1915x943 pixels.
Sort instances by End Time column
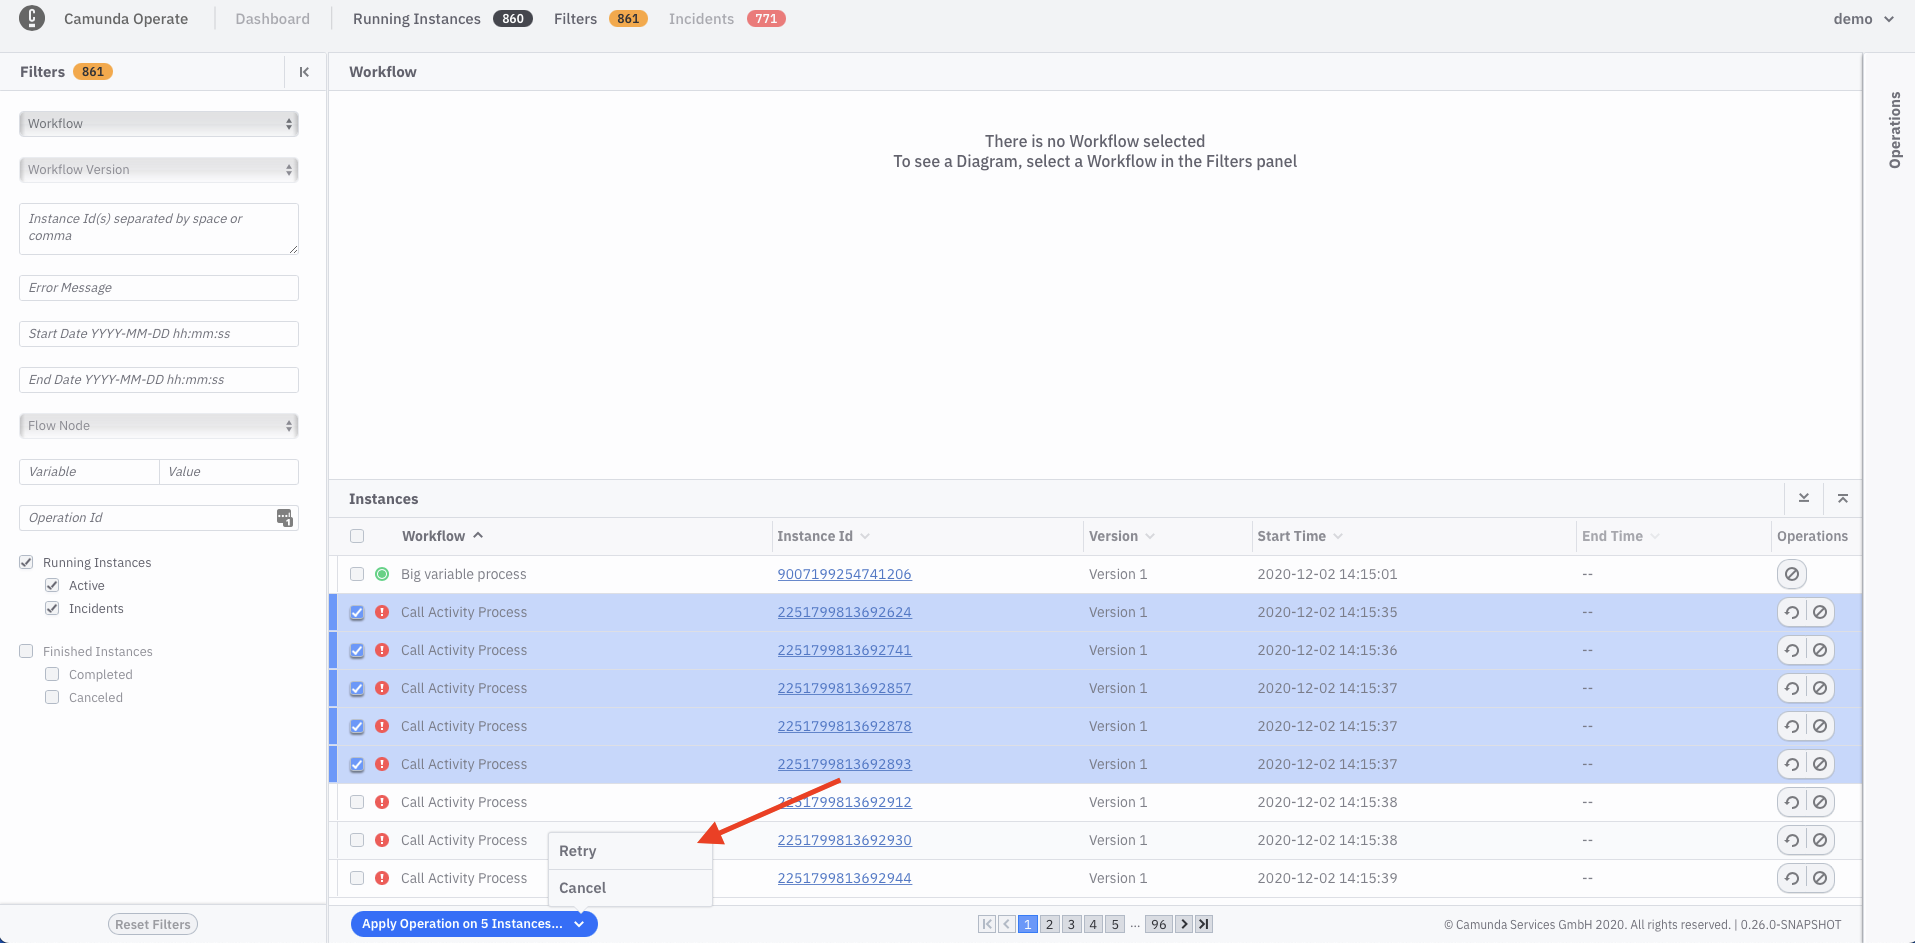click(x=1621, y=536)
